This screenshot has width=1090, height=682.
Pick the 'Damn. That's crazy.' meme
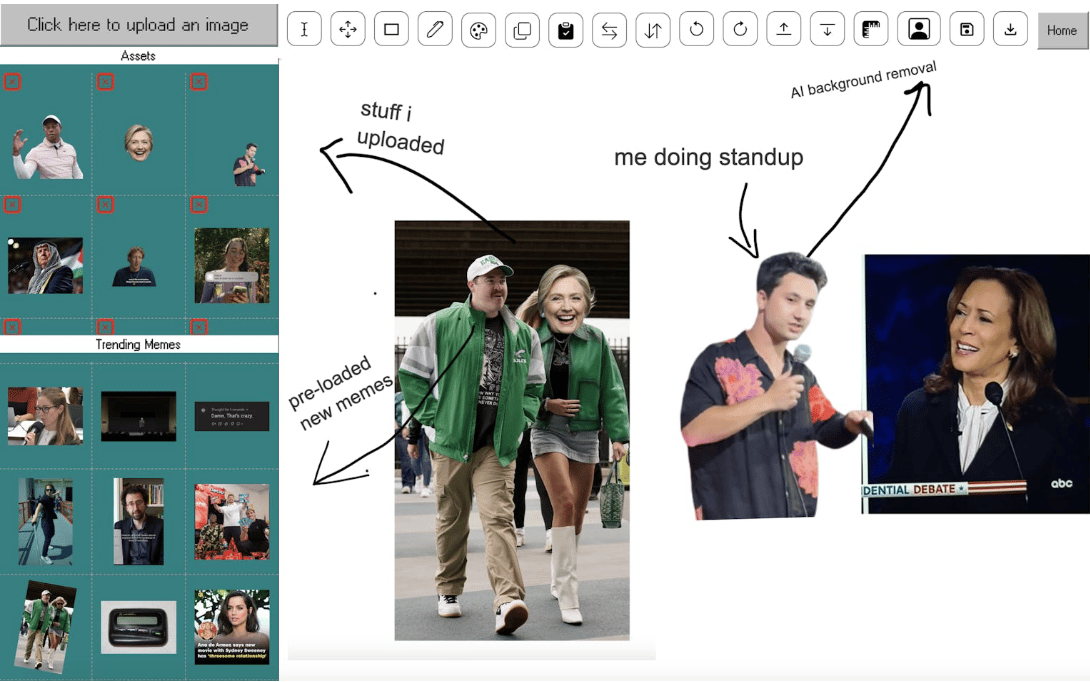tap(232, 416)
